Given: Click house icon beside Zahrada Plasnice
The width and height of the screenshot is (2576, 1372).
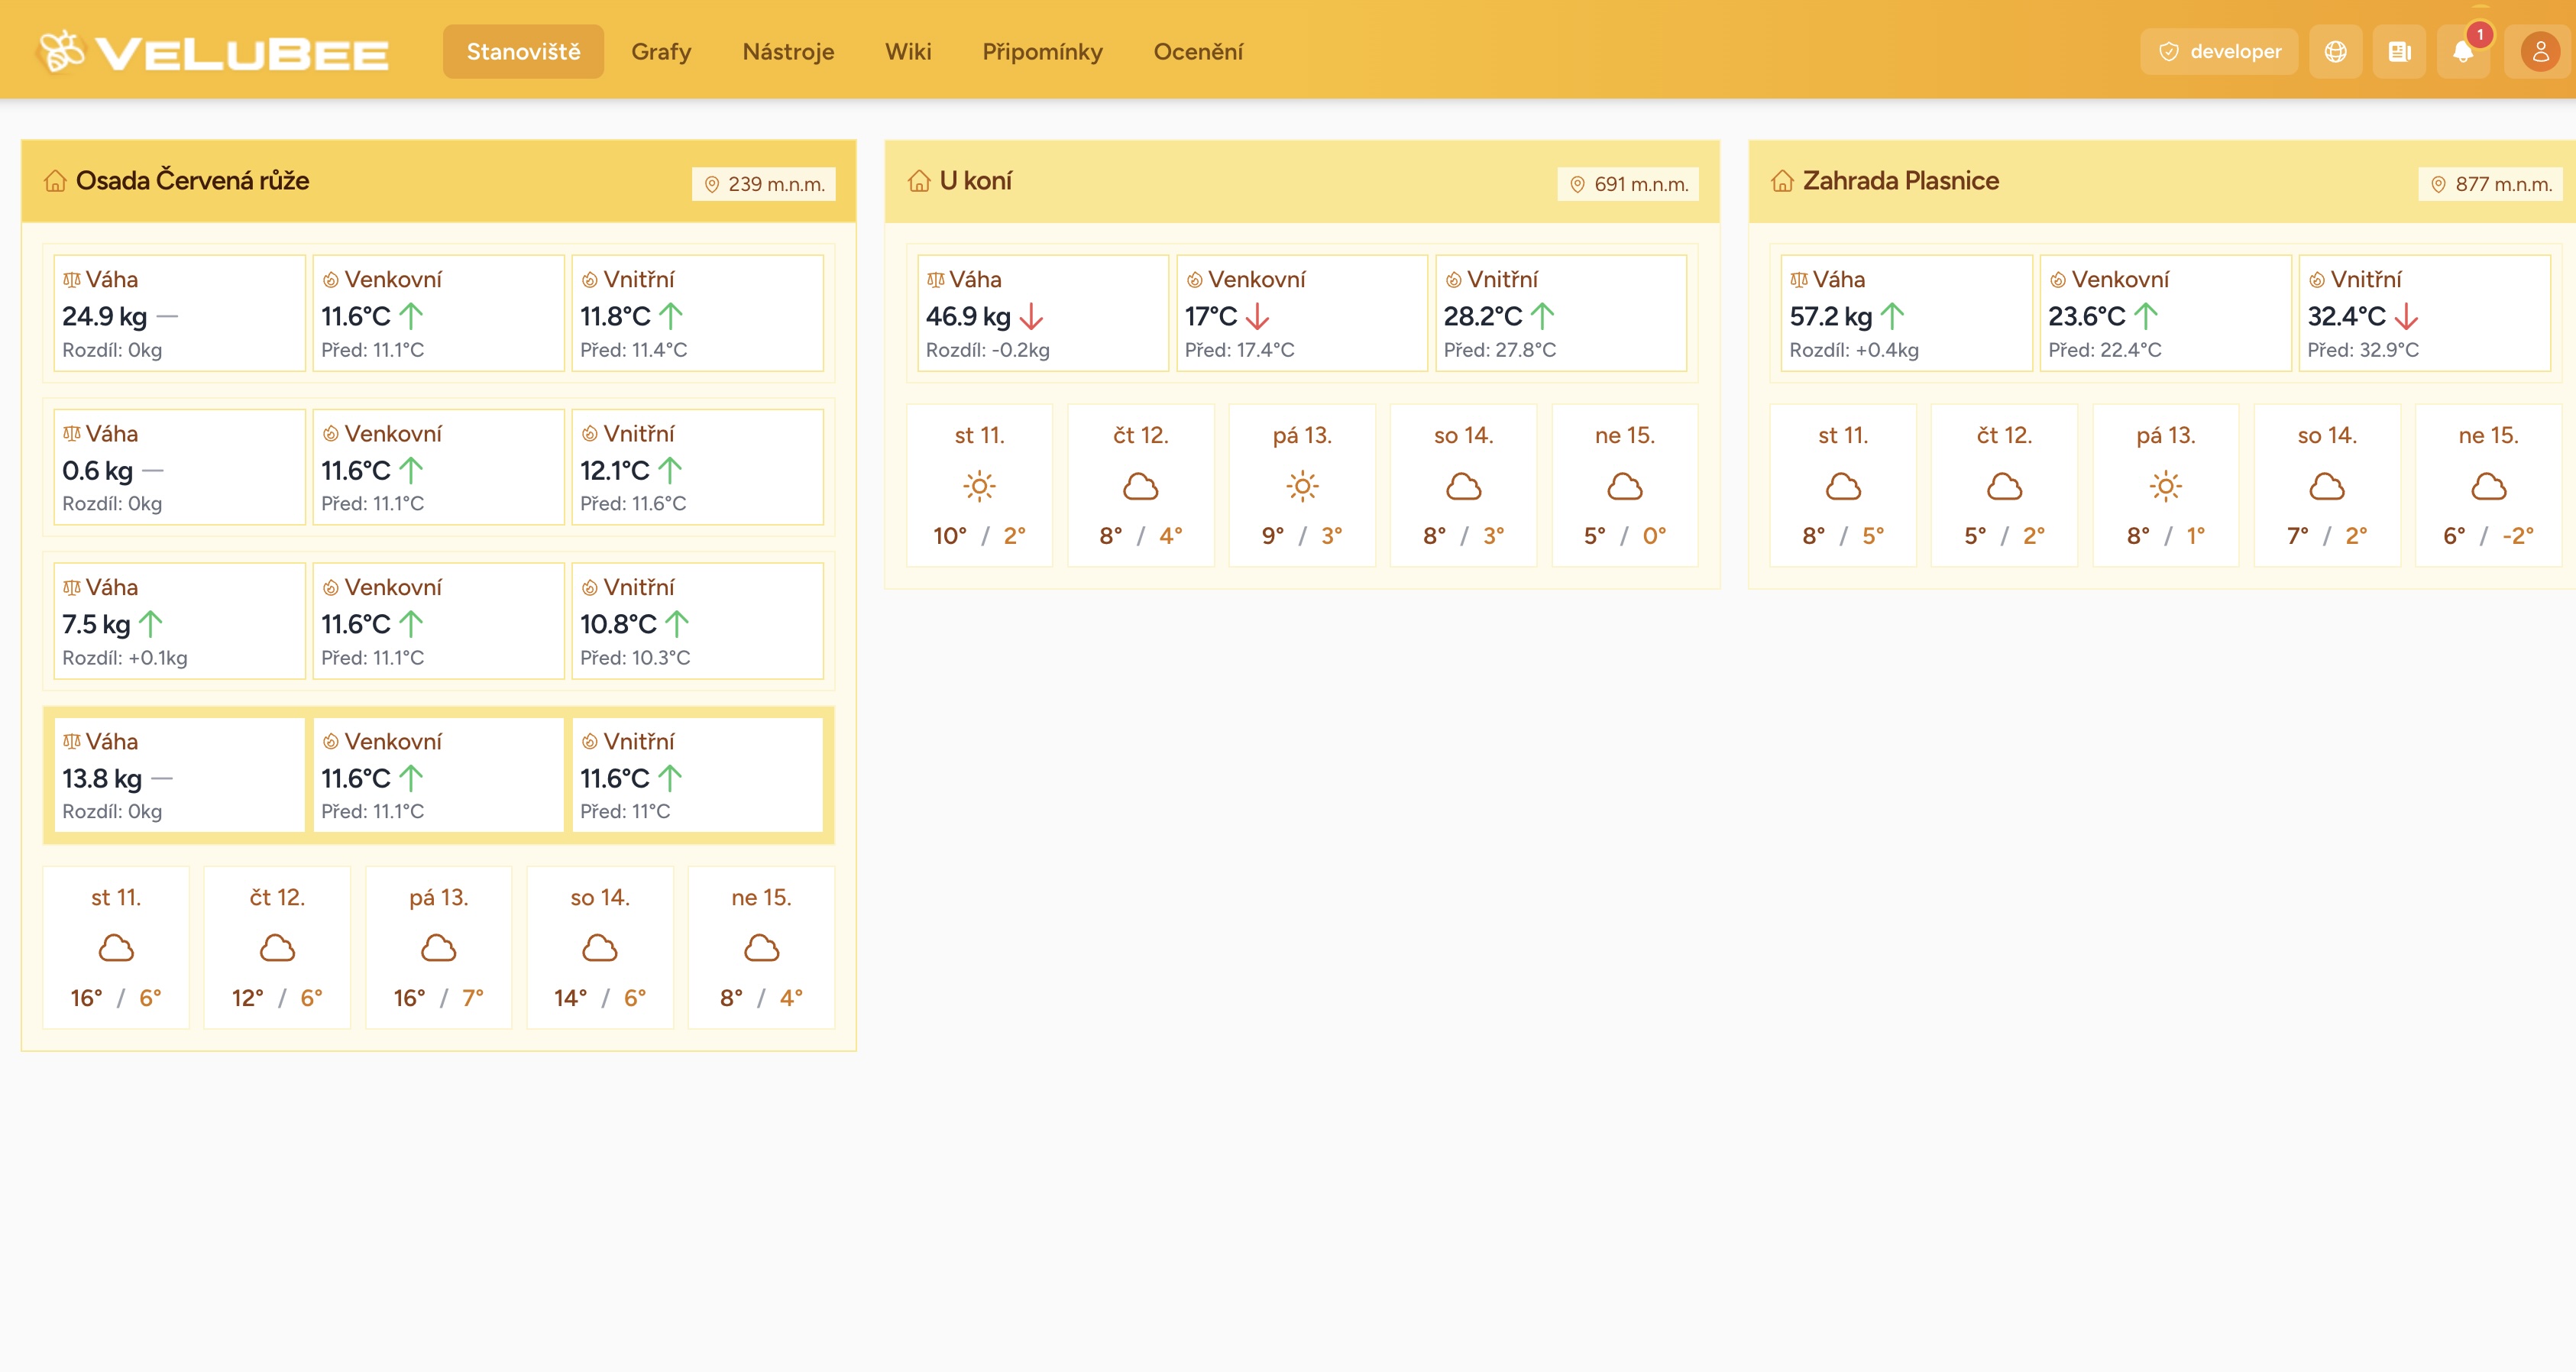Looking at the screenshot, I should (x=1782, y=181).
